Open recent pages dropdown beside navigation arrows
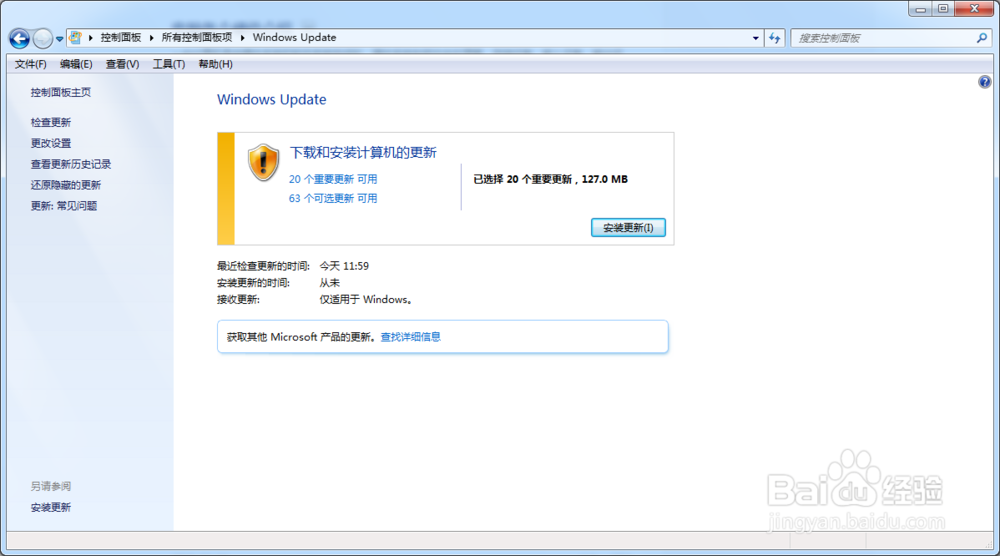The image size is (1000, 556). (59, 39)
